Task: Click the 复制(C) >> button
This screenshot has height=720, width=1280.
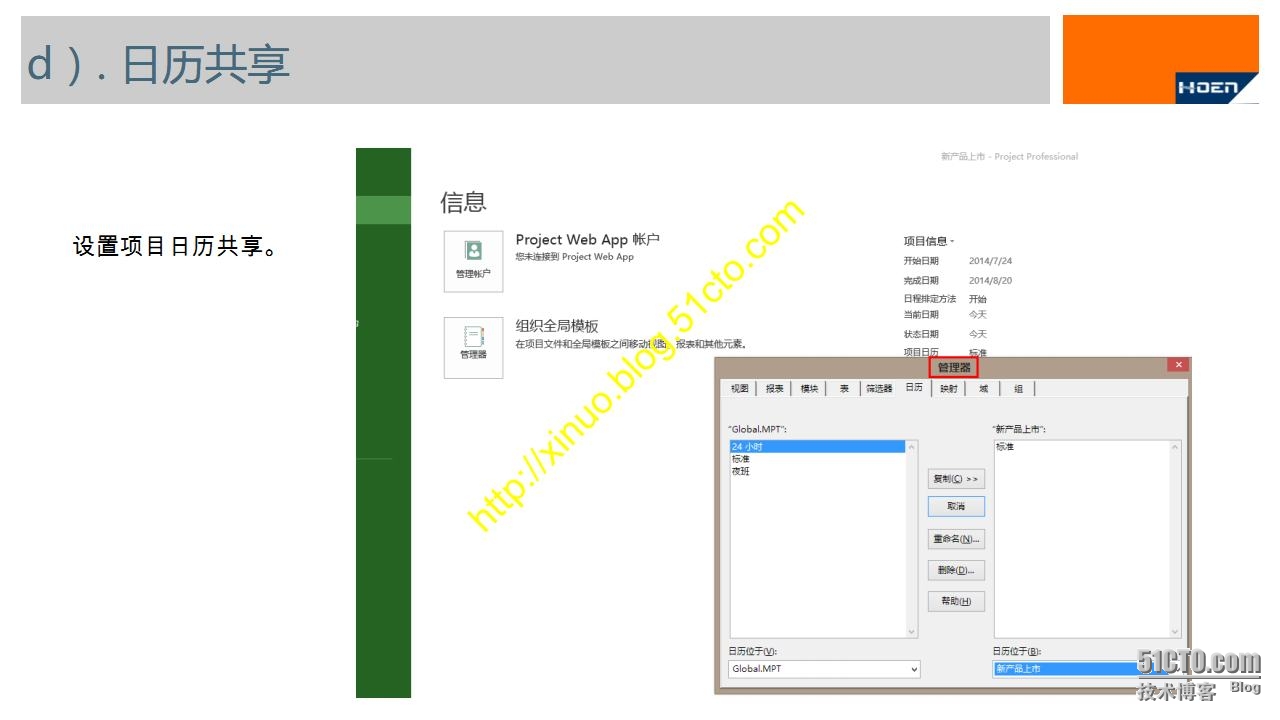Action: [956, 479]
